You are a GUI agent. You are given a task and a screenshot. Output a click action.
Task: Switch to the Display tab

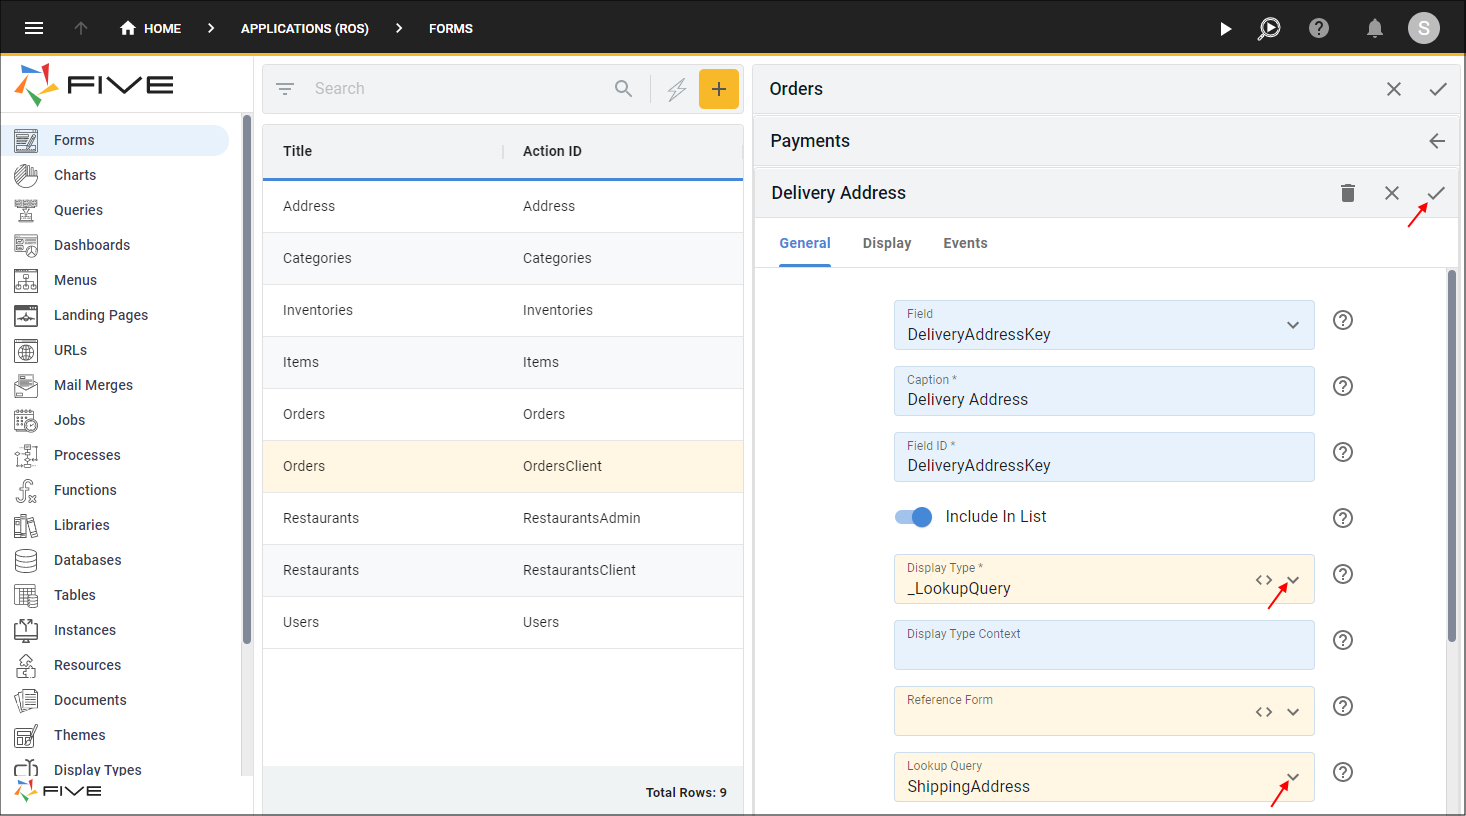887,243
